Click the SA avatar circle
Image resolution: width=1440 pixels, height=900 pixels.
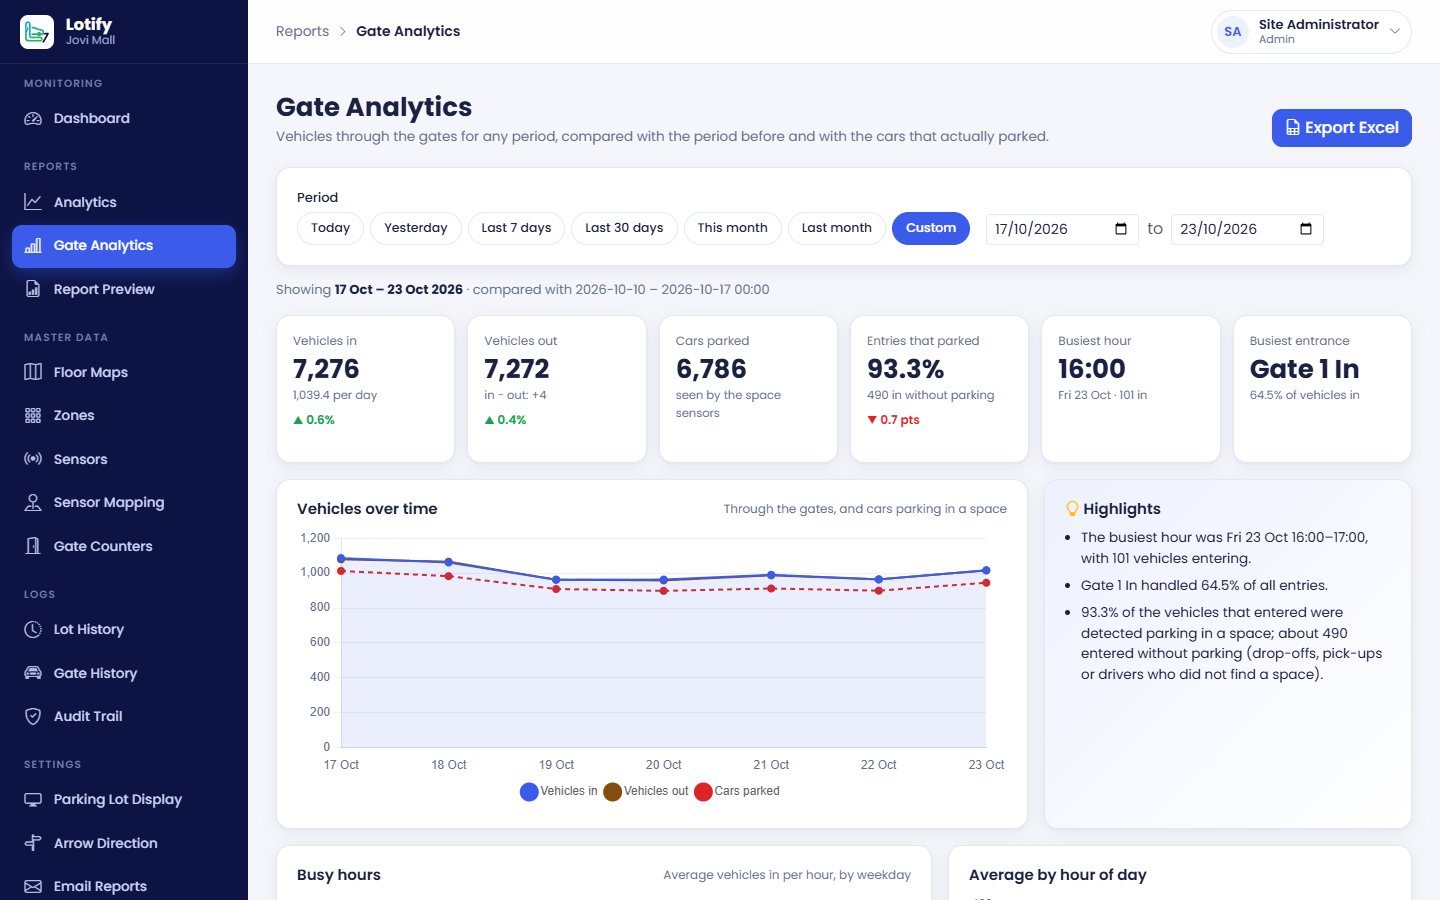(1233, 32)
